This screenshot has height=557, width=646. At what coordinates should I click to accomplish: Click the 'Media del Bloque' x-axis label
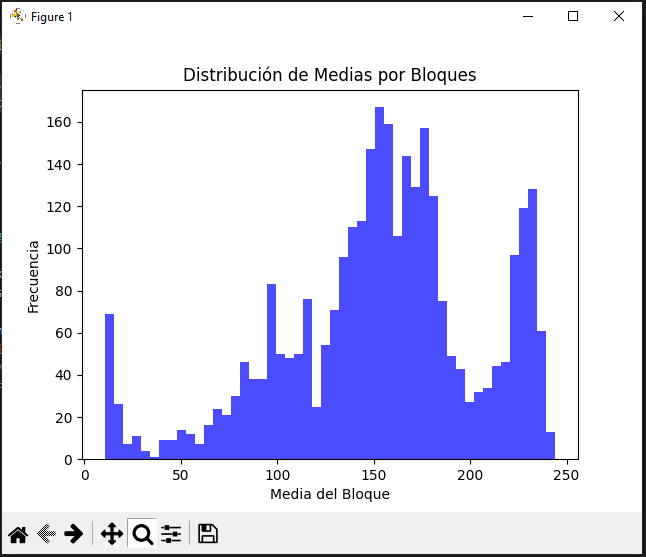(330, 494)
